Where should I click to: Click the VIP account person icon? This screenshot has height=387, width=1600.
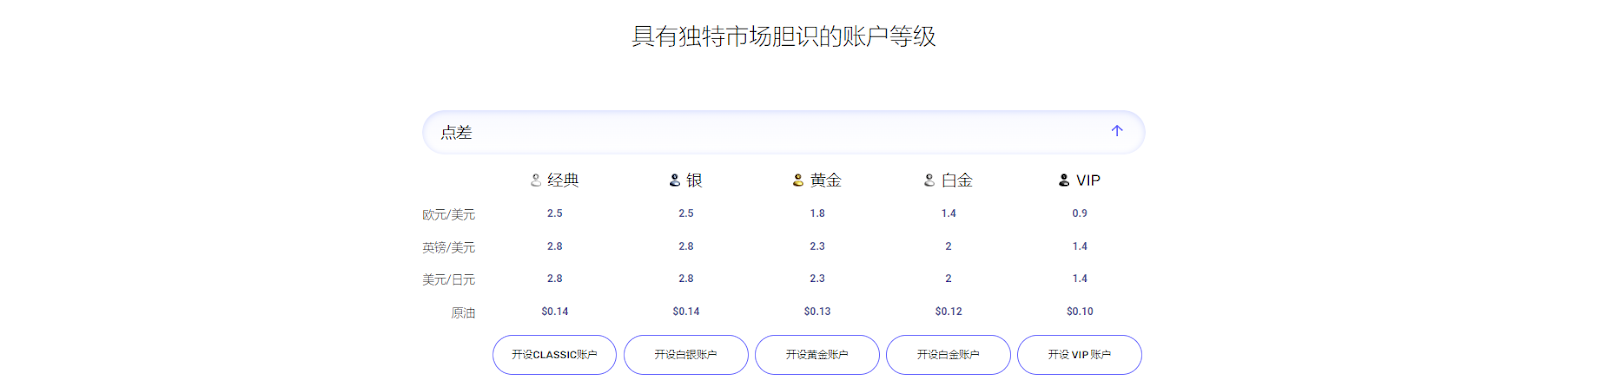[1064, 180]
